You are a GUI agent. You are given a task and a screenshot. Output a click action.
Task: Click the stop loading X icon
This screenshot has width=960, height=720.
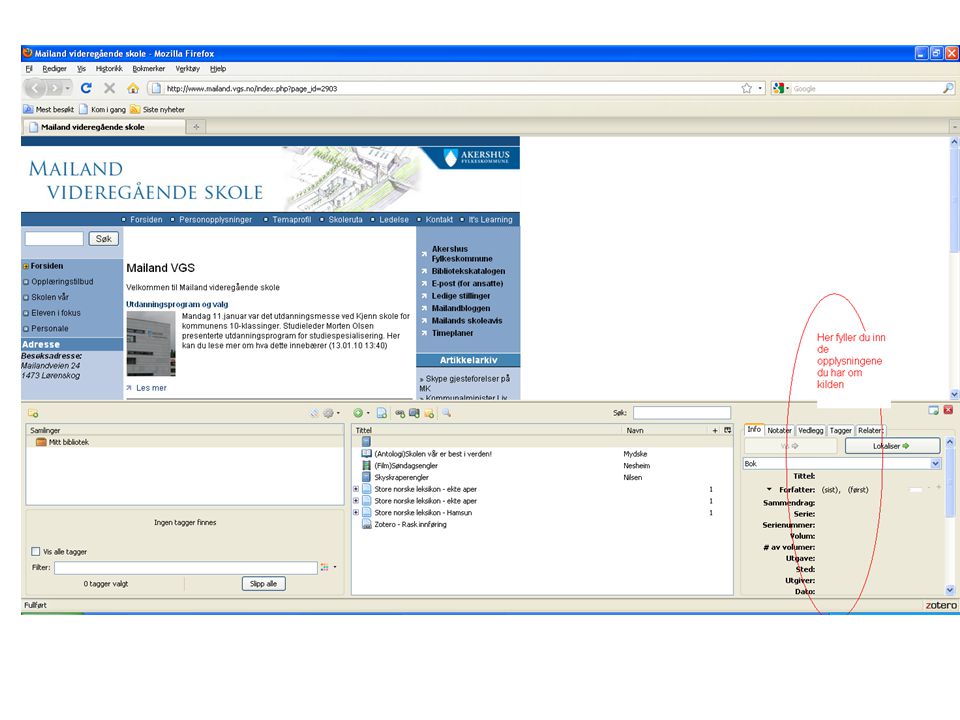[110, 88]
